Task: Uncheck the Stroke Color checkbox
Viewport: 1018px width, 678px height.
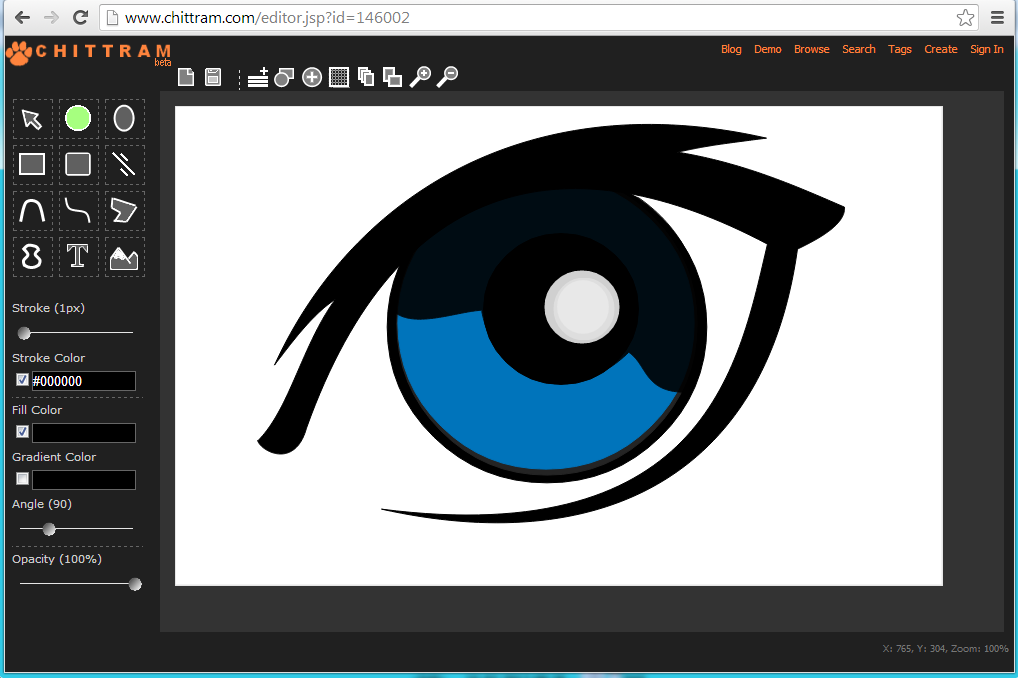Action: pyautogui.click(x=23, y=380)
